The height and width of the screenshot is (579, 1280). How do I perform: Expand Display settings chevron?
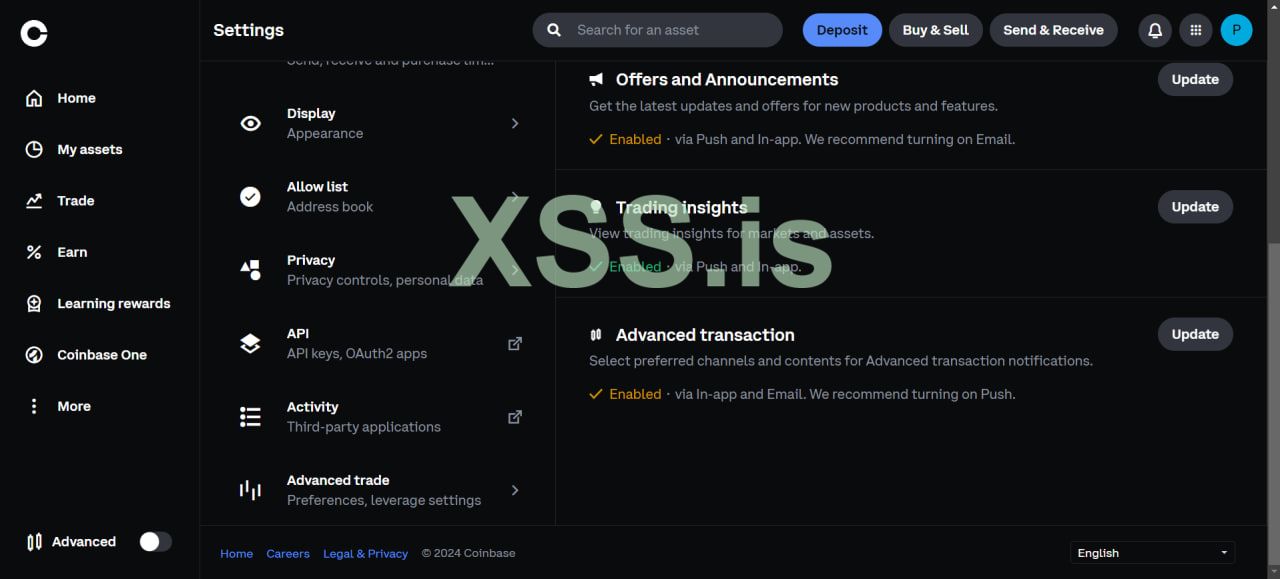[515, 123]
